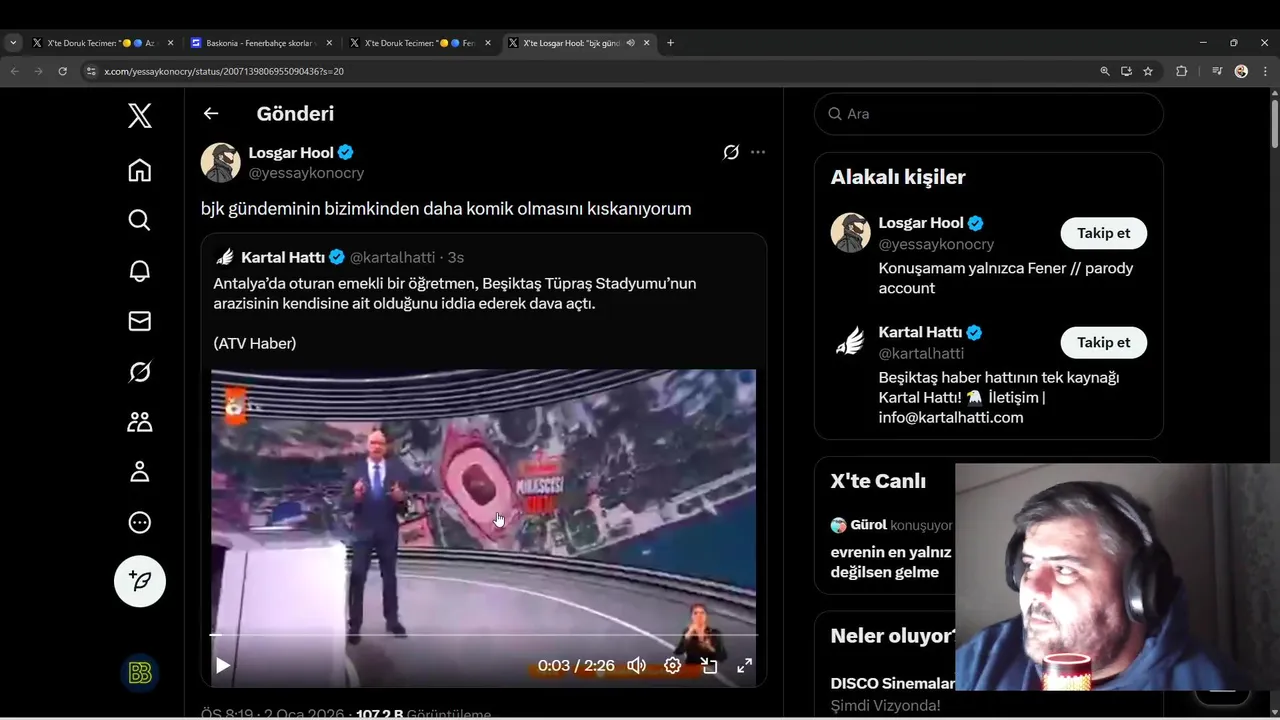Go back with the Gönderi arrow
Image resolution: width=1280 pixels, height=720 pixels.
211,113
